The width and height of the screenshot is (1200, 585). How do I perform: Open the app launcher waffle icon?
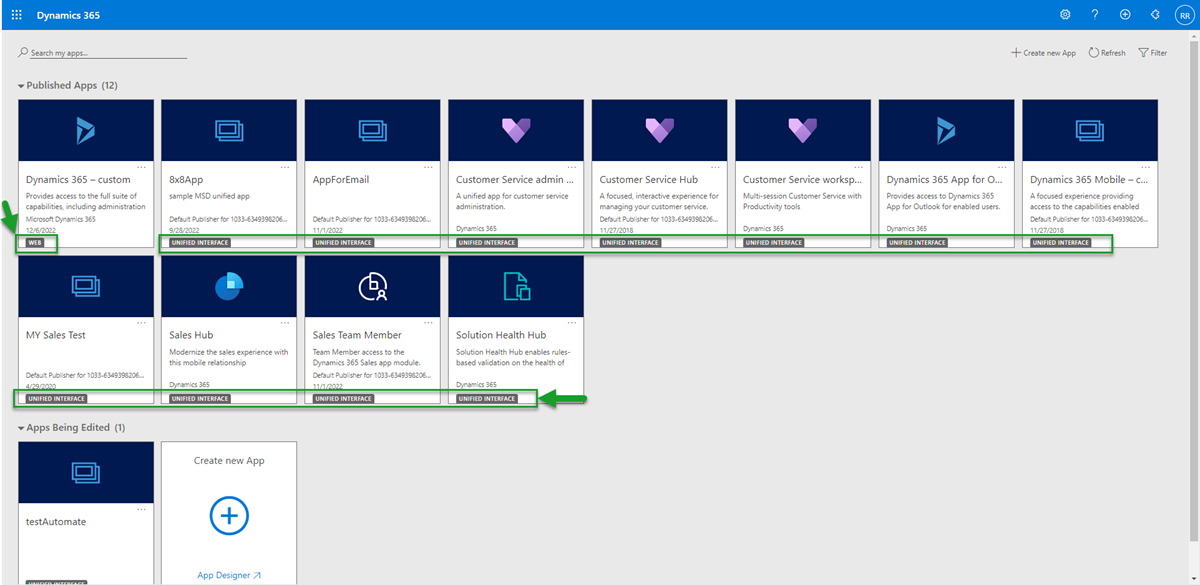pos(15,14)
